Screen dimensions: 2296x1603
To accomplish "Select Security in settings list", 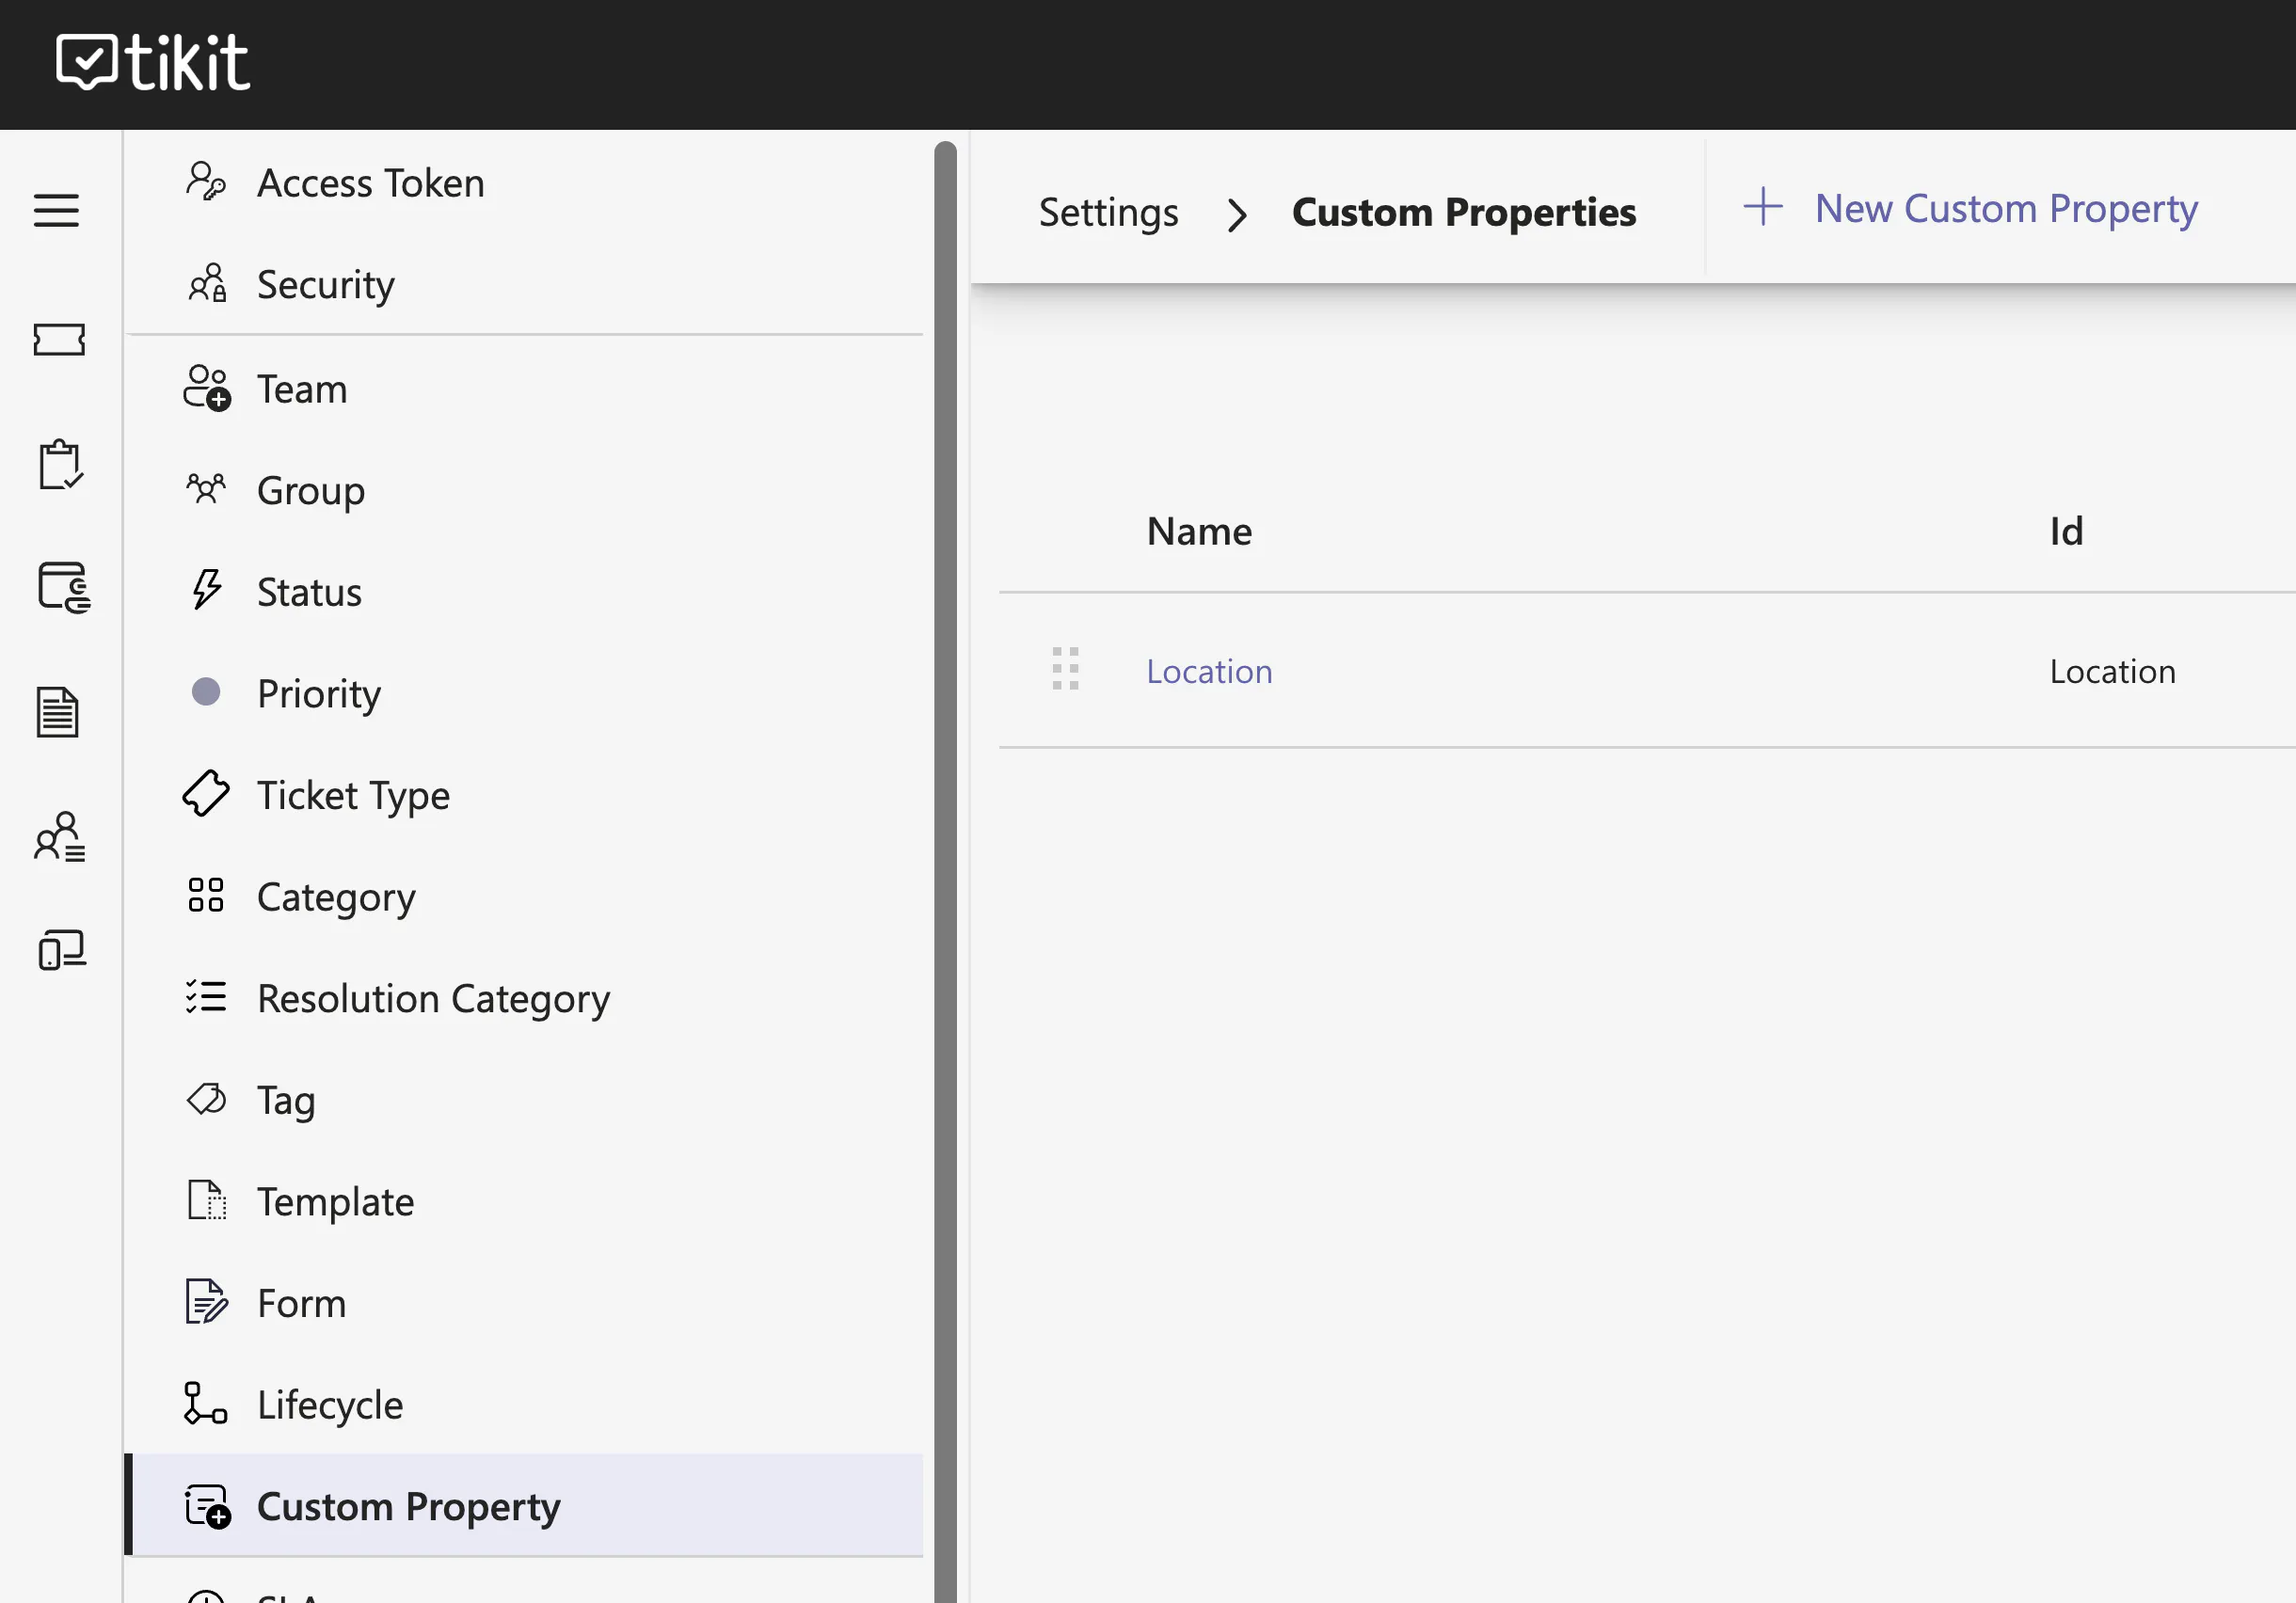I will tap(524, 285).
